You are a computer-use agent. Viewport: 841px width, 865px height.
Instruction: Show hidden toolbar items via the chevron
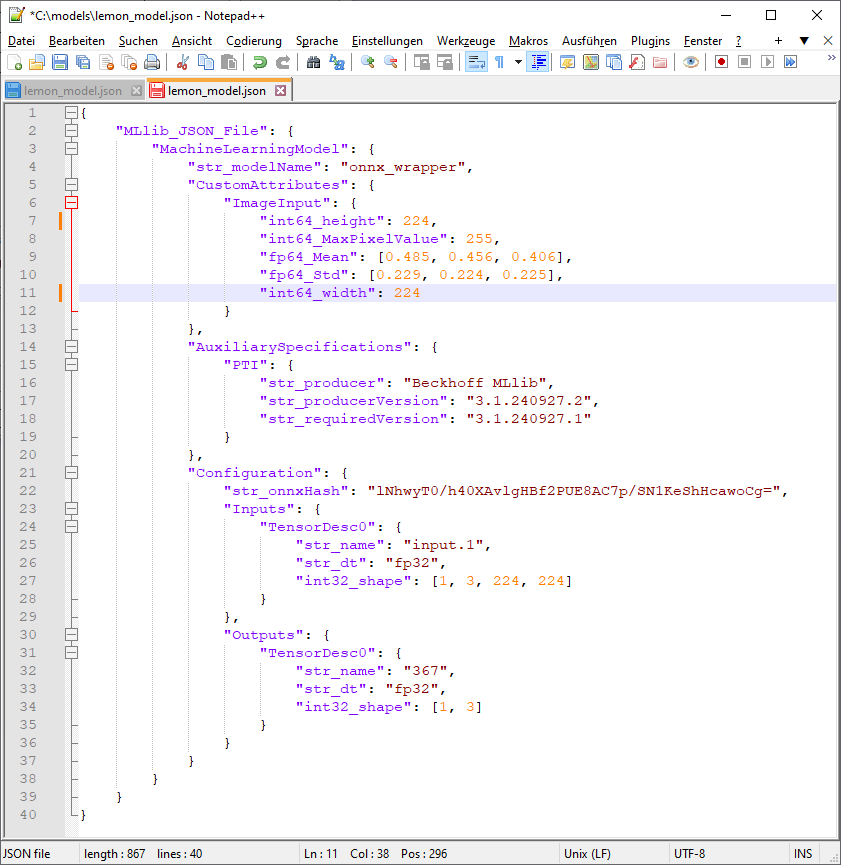click(x=831, y=58)
